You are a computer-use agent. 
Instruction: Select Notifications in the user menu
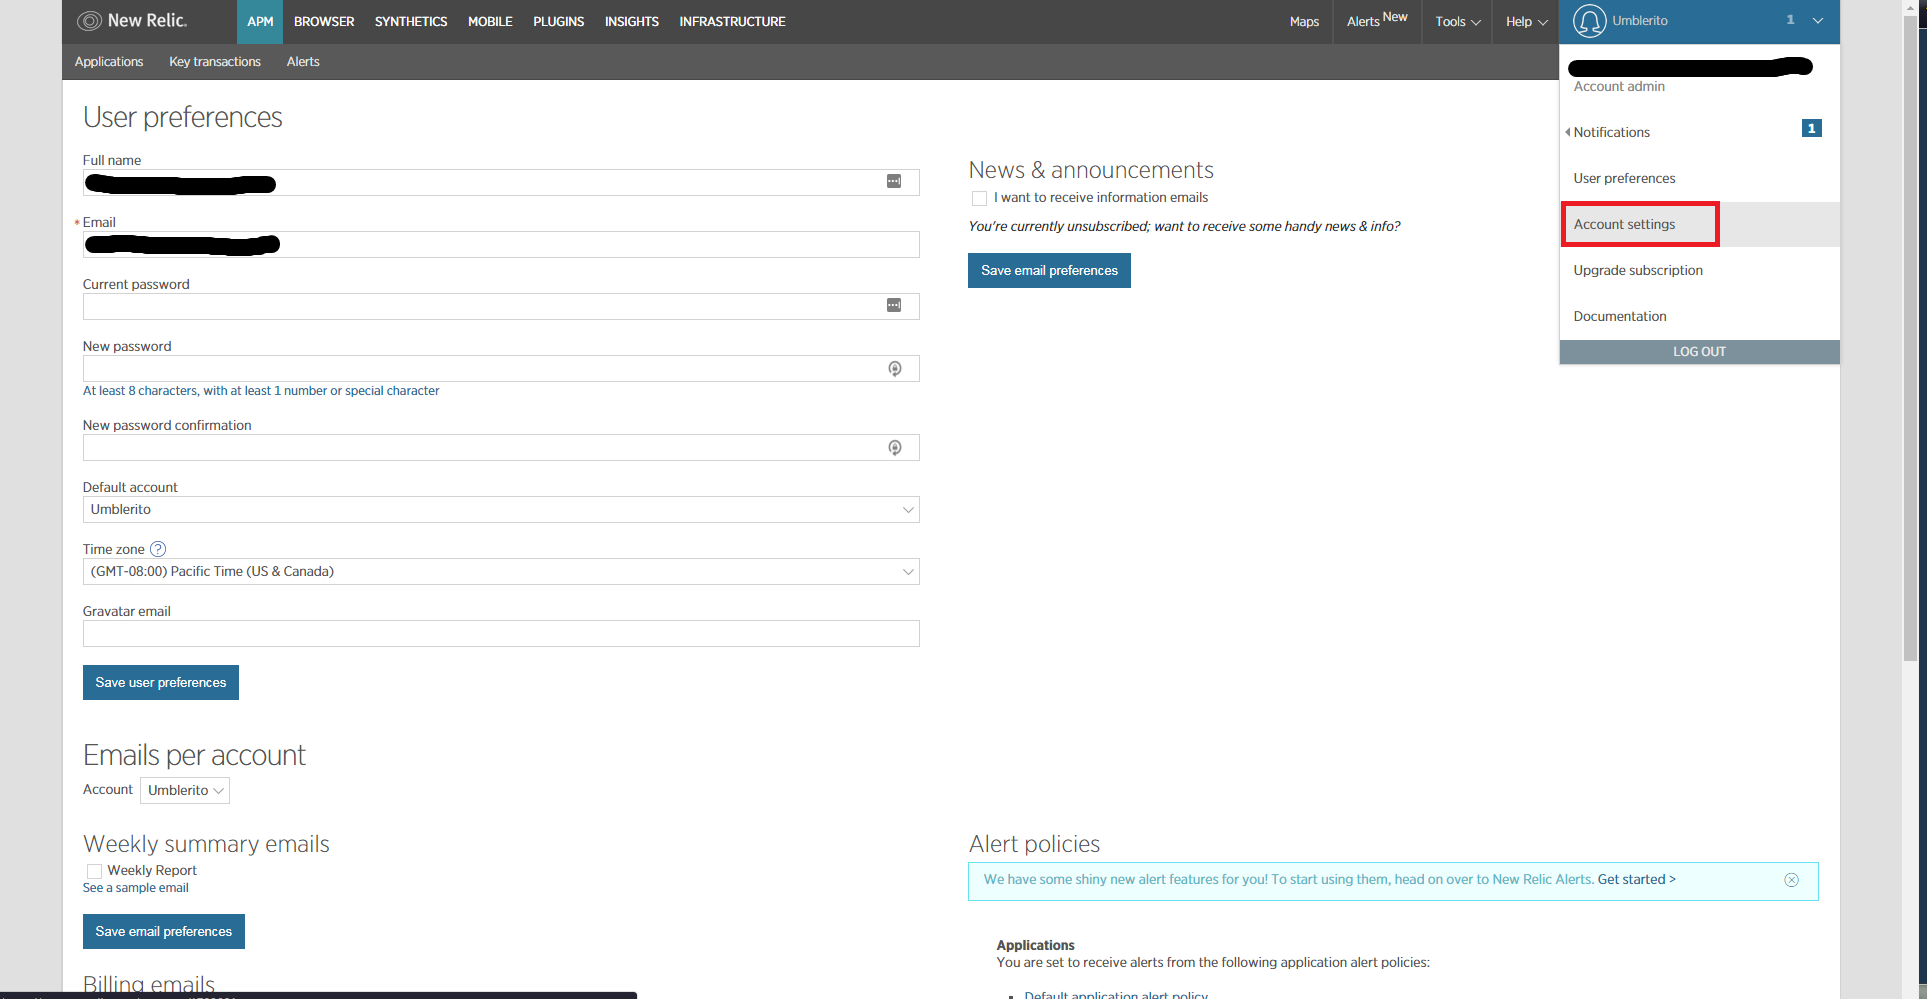[1611, 133]
